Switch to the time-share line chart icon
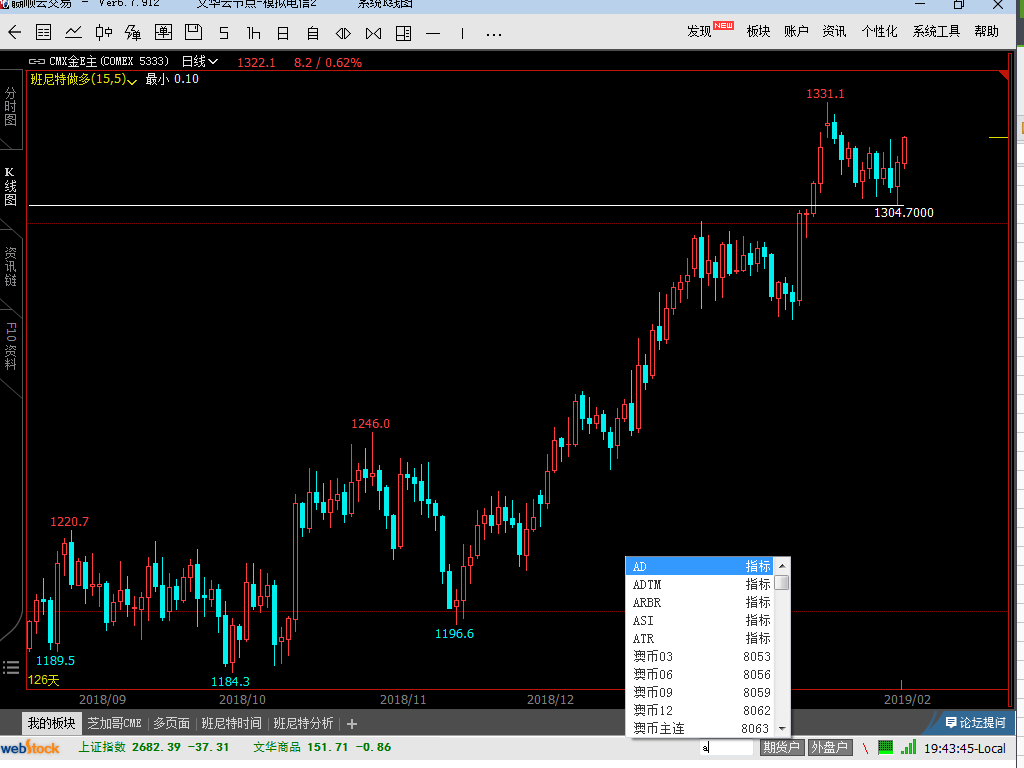Screen dimensions: 1024x768 [73, 33]
